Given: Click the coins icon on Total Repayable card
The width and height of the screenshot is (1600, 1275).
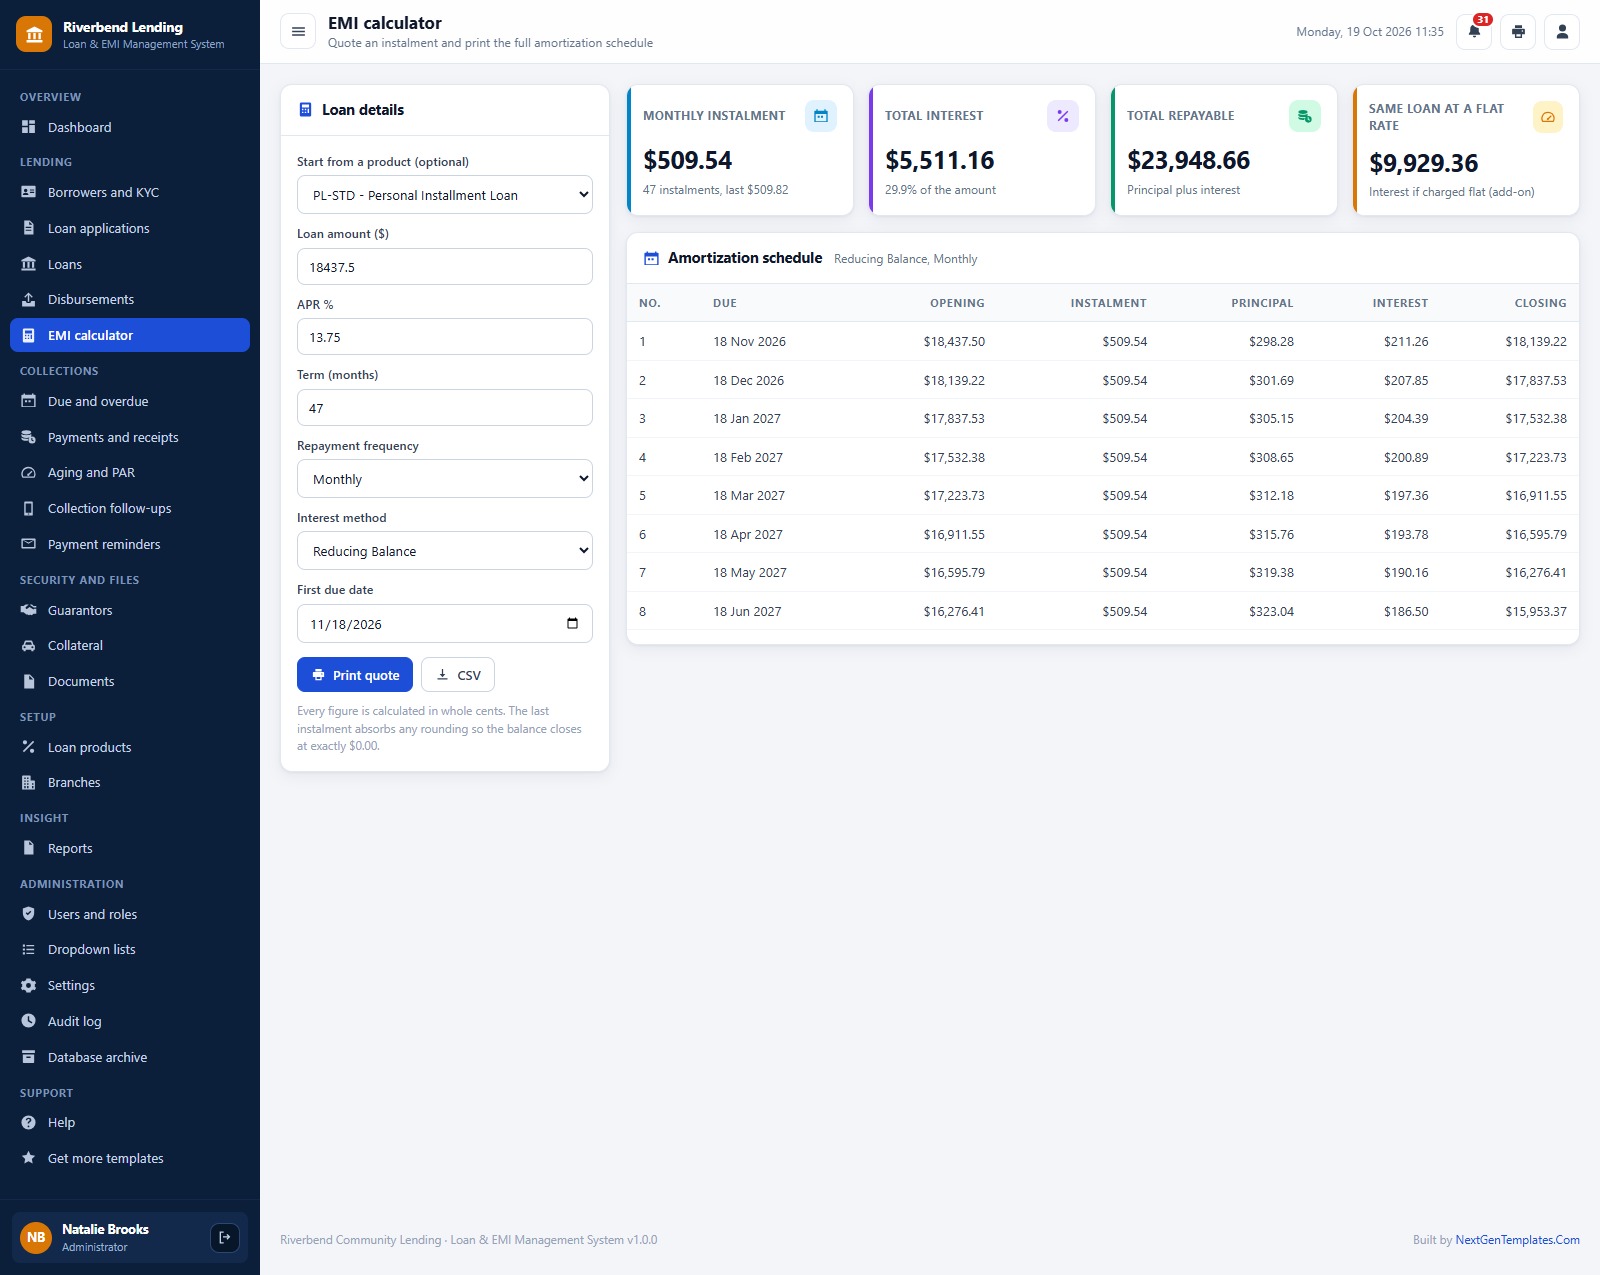Looking at the screenshot, I should (x=1305, y=116).
